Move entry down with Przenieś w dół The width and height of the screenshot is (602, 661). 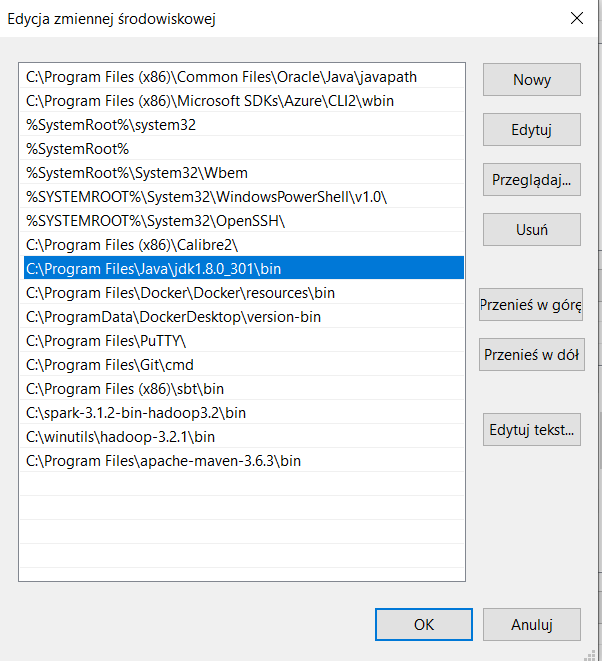click(x=531, y=354)
